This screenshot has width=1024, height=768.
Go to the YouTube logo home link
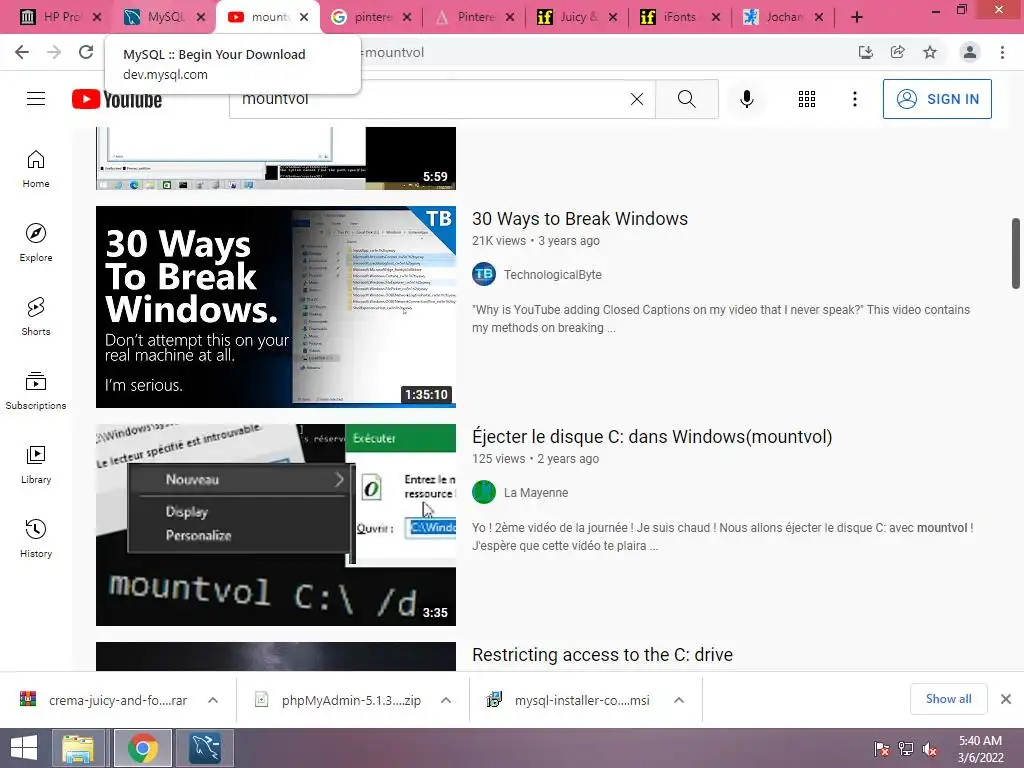117,99
